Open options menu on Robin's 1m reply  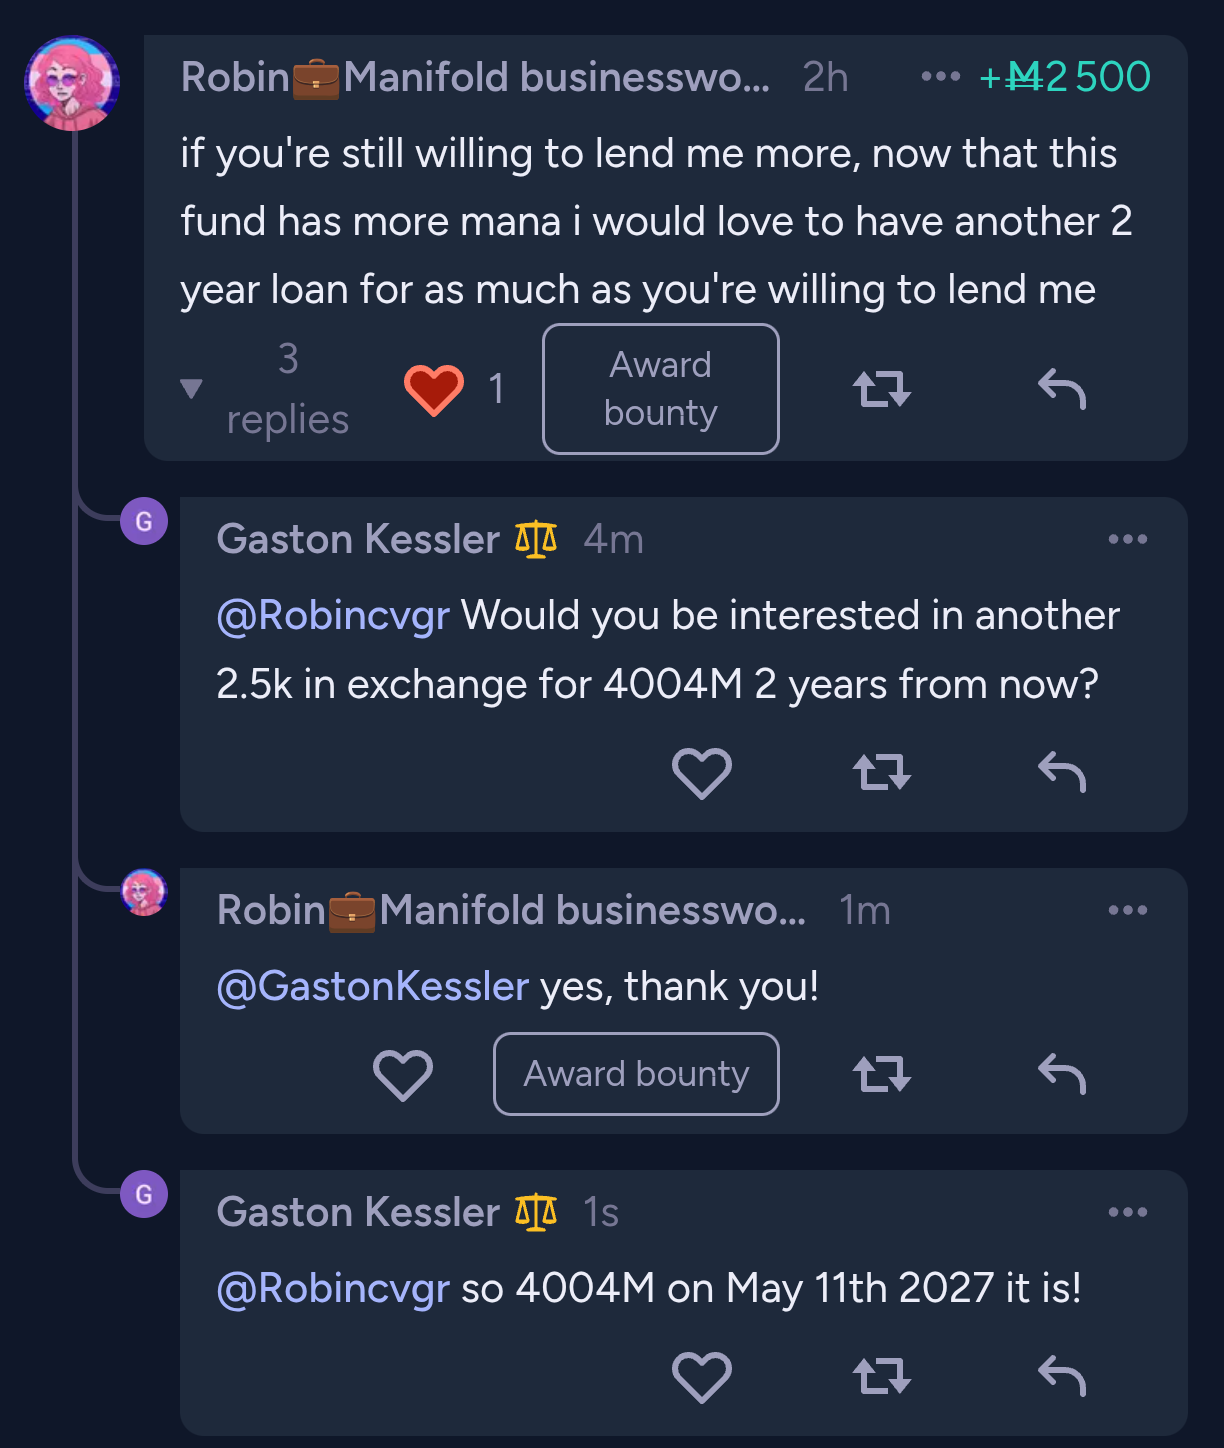(x=1128, y=911)
